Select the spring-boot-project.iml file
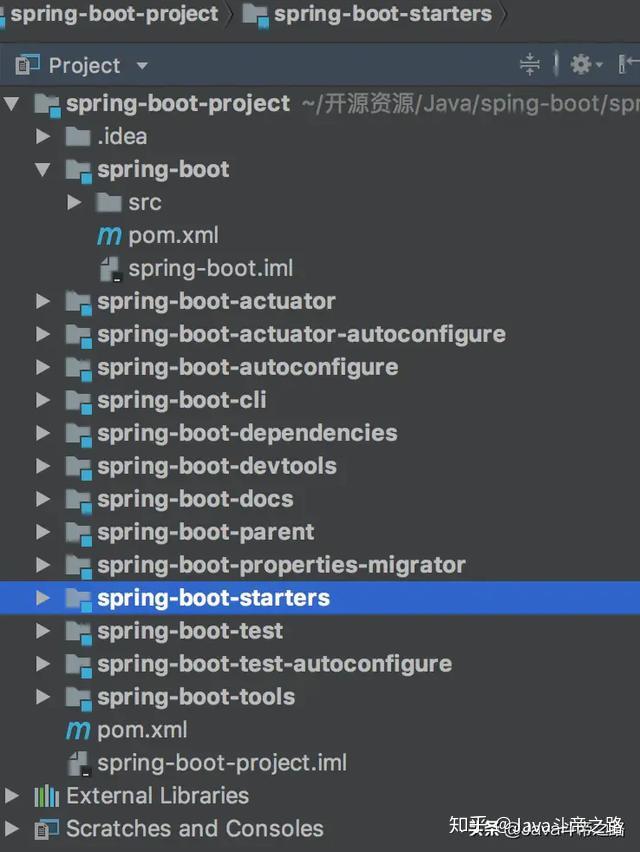Viewport: 640px width, 852px height. [x=222, y=763]
